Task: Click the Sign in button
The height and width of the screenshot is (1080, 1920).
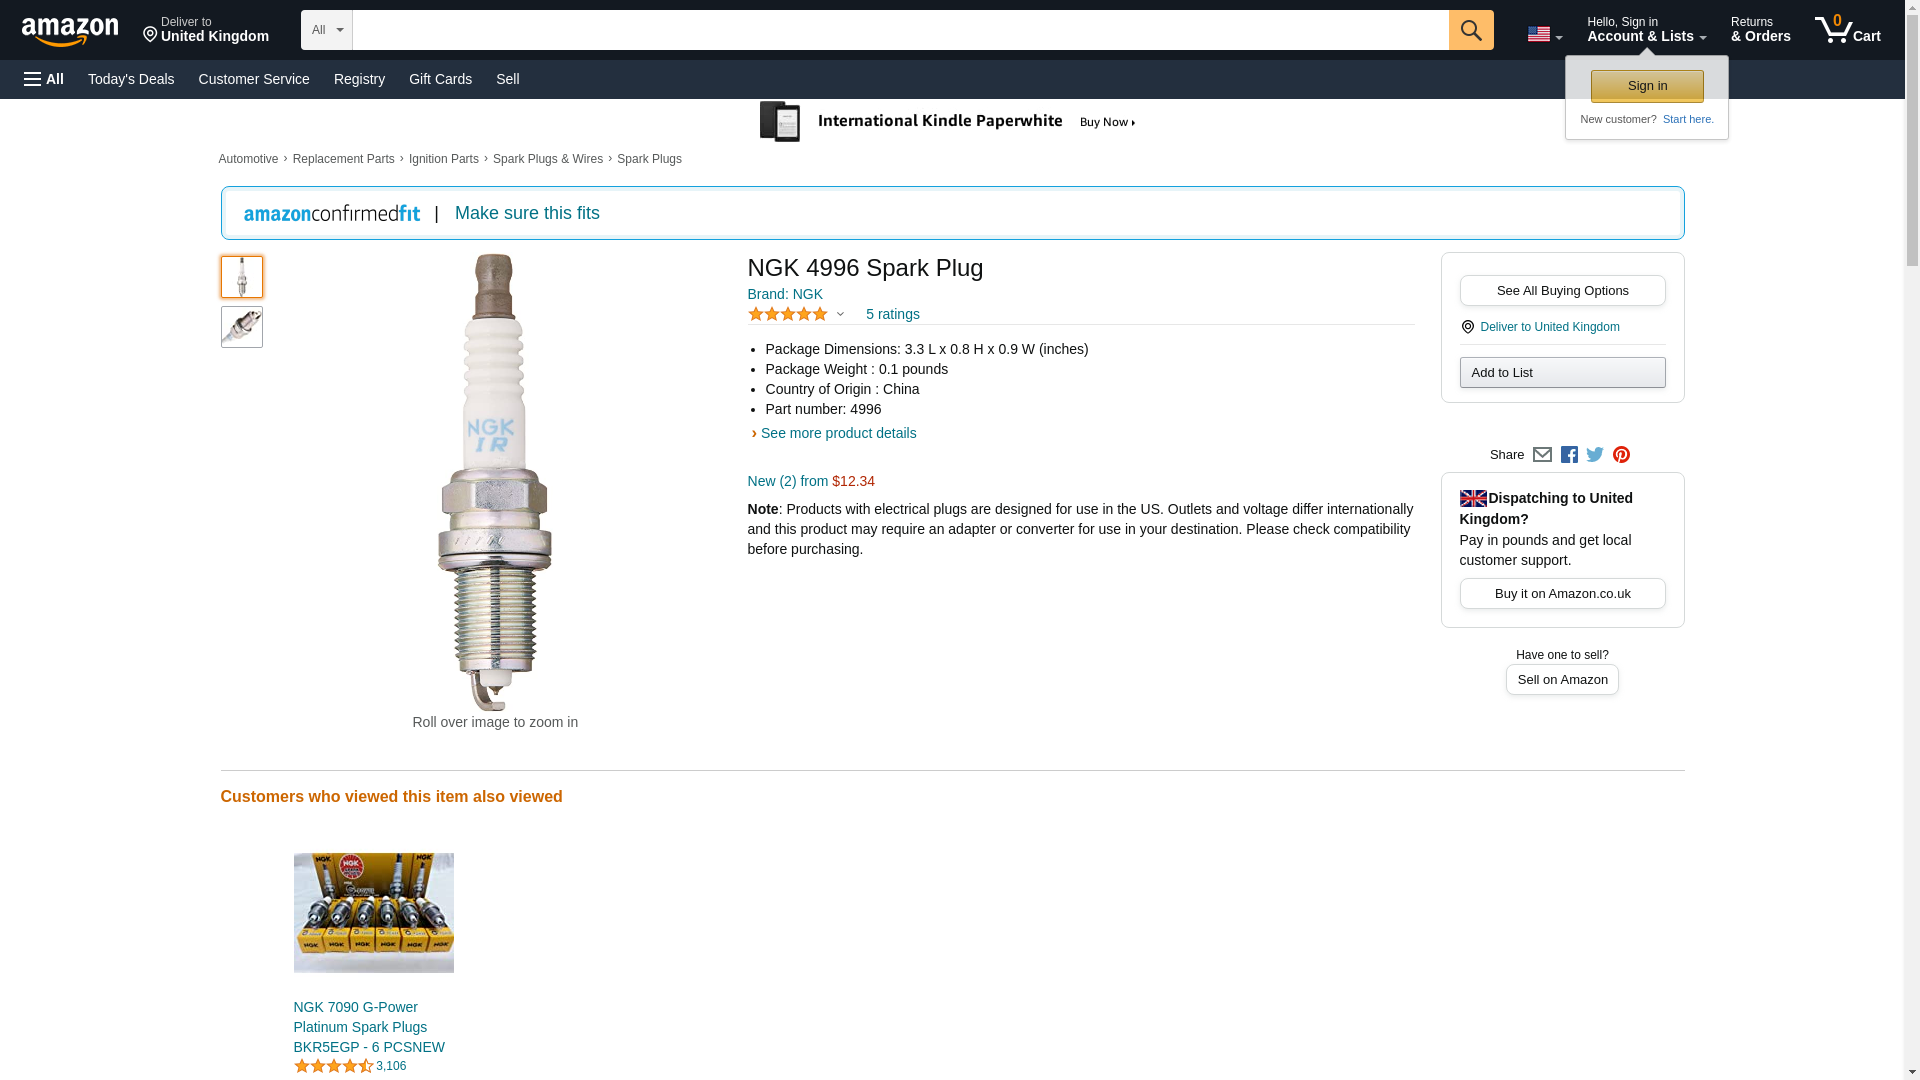Action: point(1647,86)
